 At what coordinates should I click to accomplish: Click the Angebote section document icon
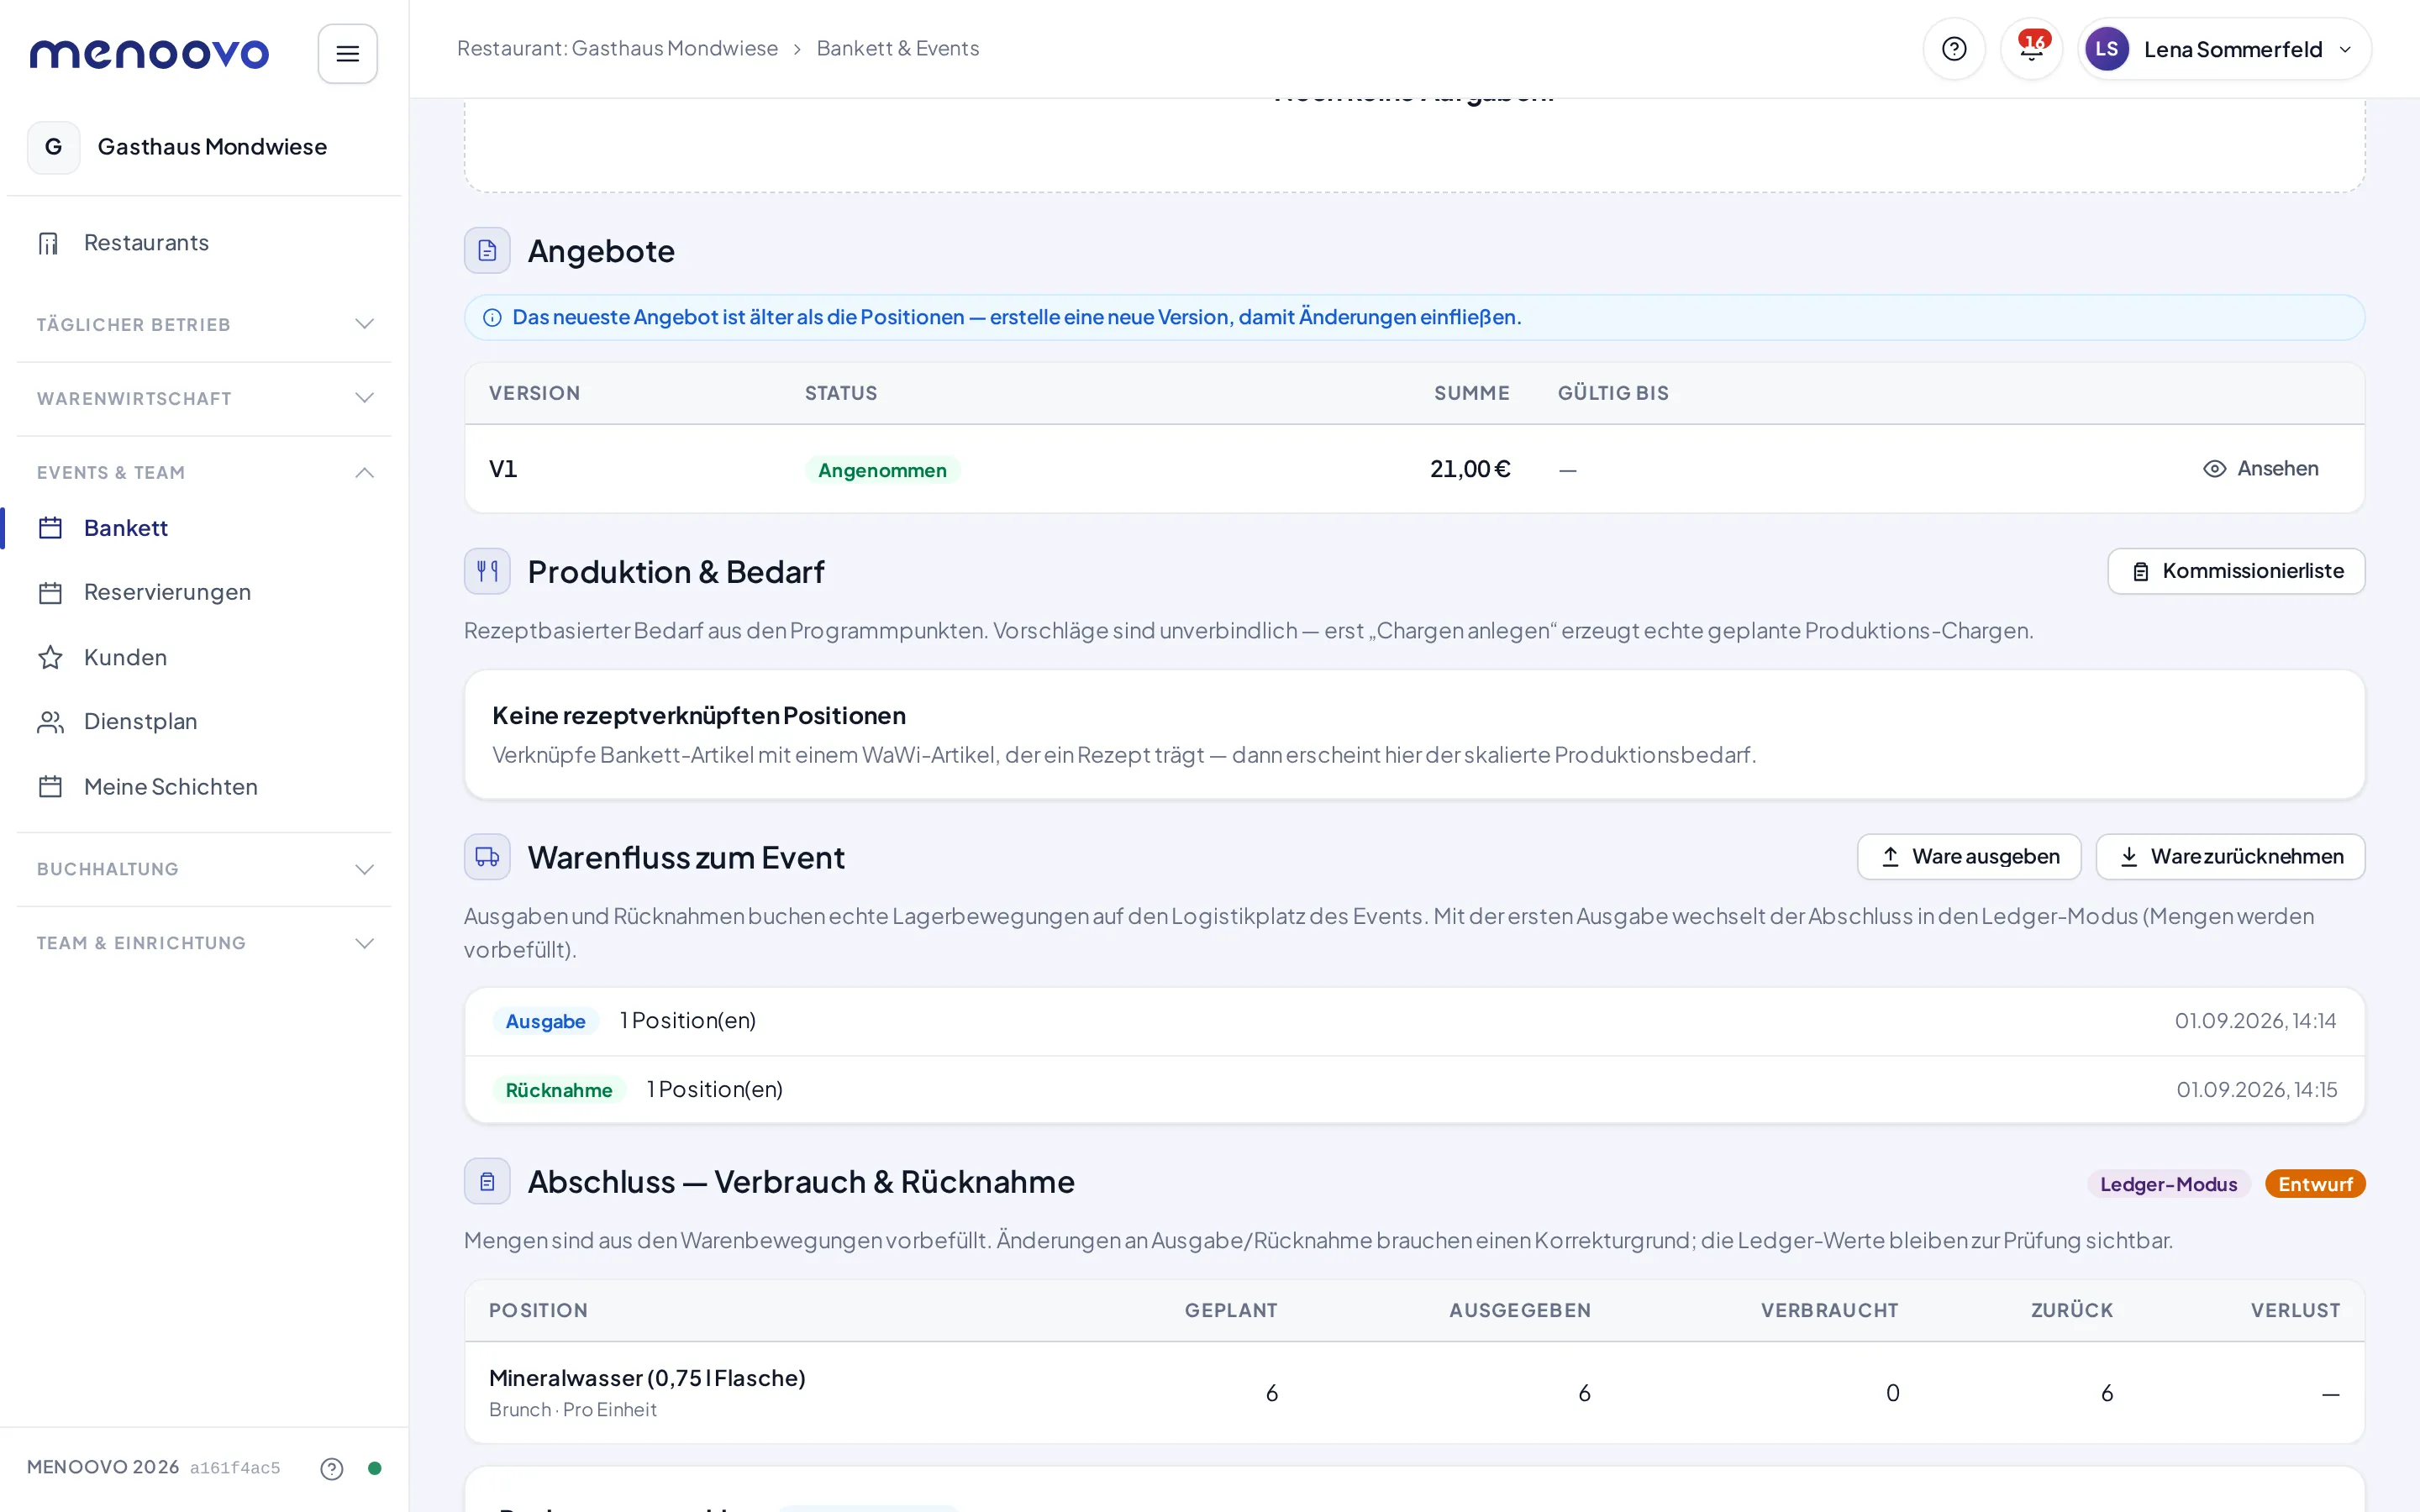(487, 250)
